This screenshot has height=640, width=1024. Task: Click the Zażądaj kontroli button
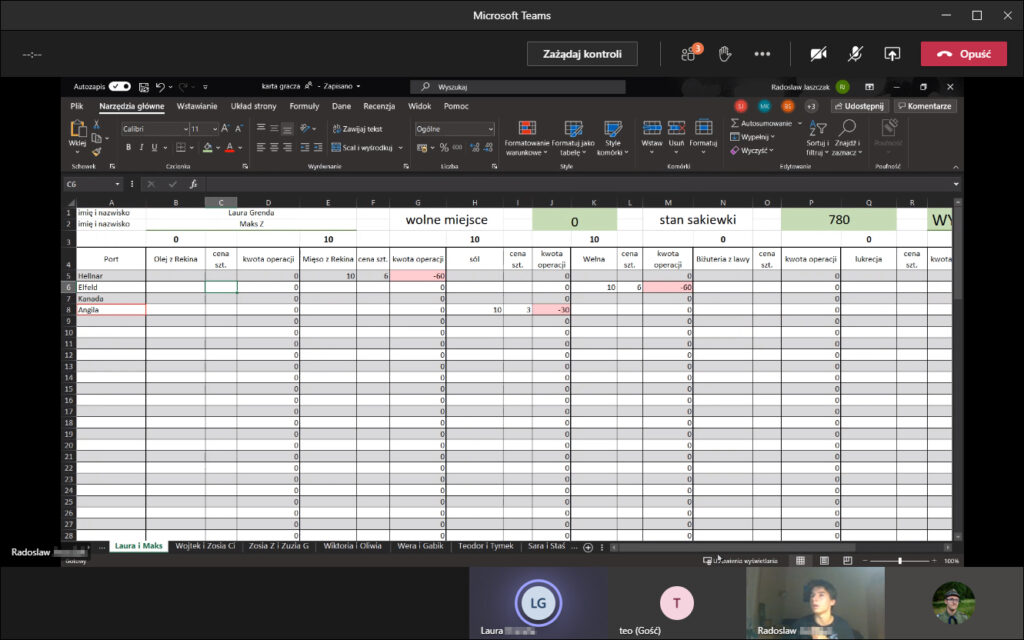point(582,54)
